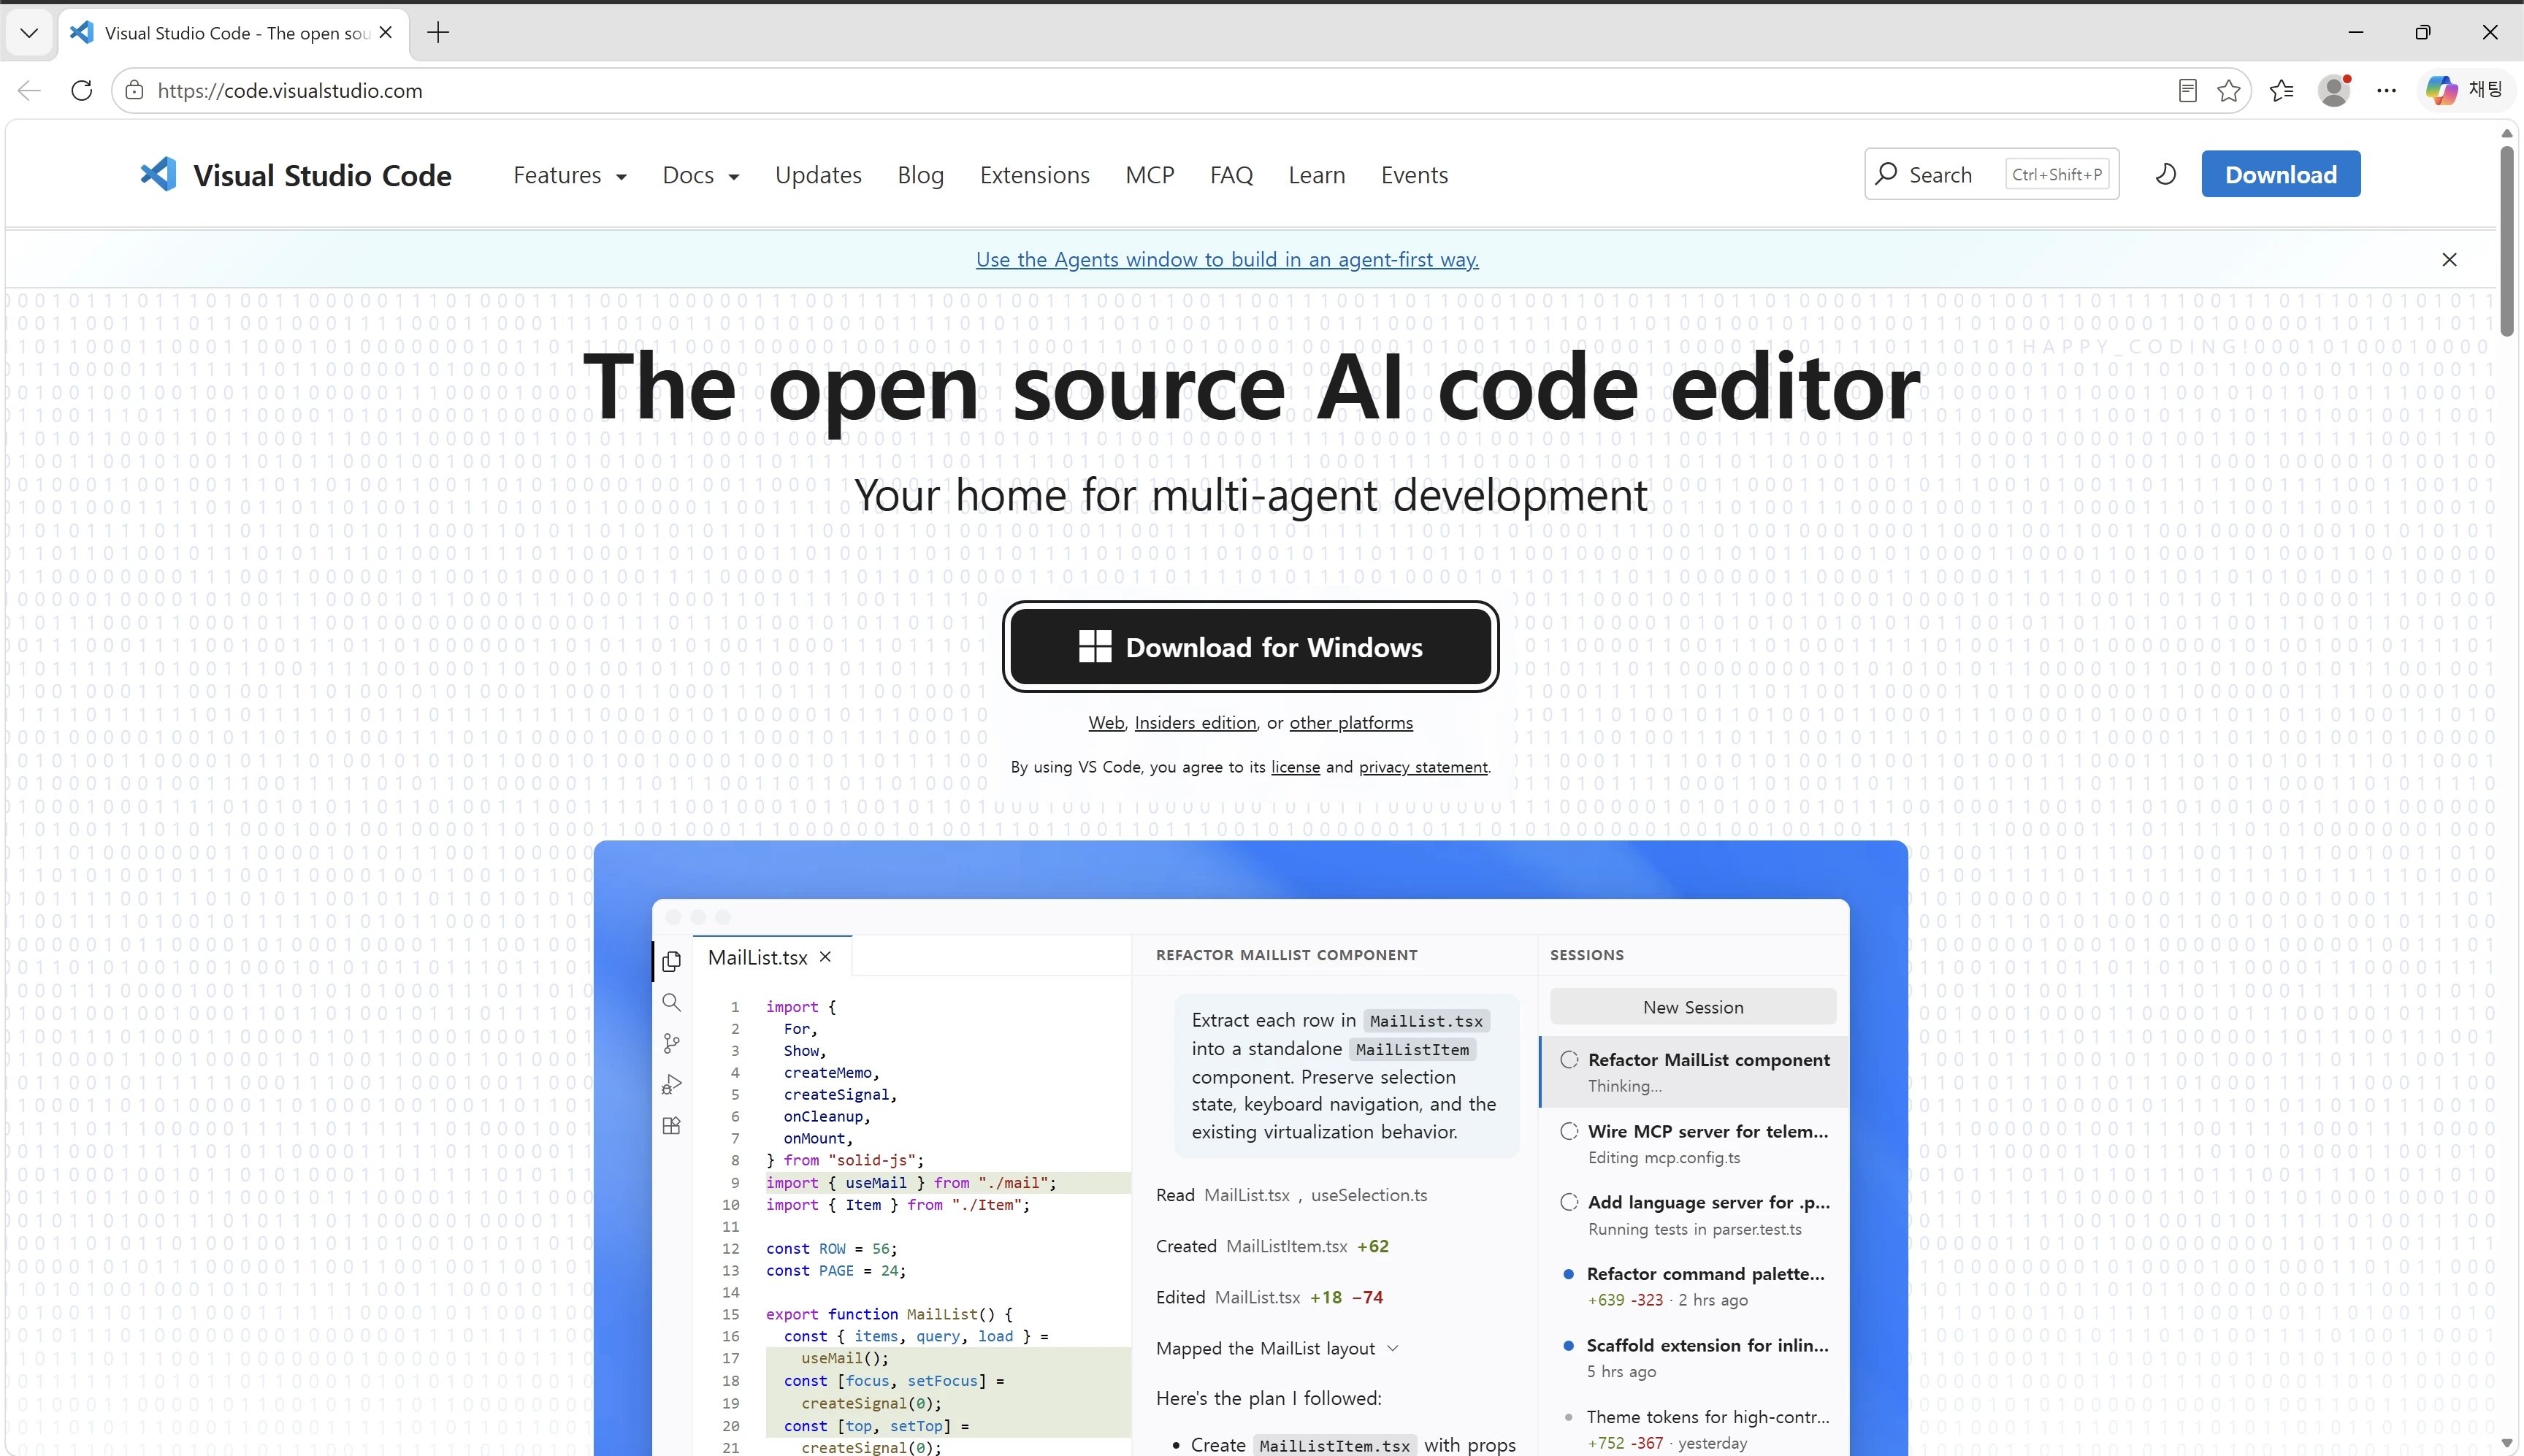Expand the Features dropdown menu
The width and height of the screenshot is (2524, 1456).
[569, 175]
